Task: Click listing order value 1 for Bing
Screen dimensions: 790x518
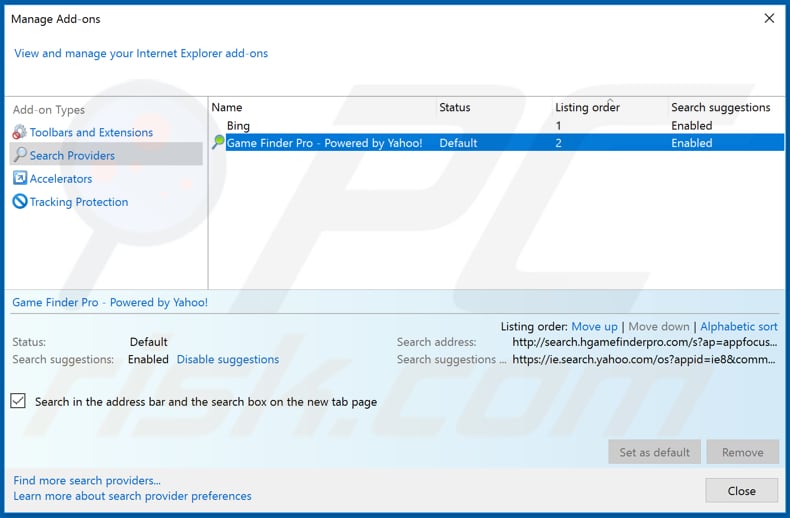Action: click(x=558, y=125)
